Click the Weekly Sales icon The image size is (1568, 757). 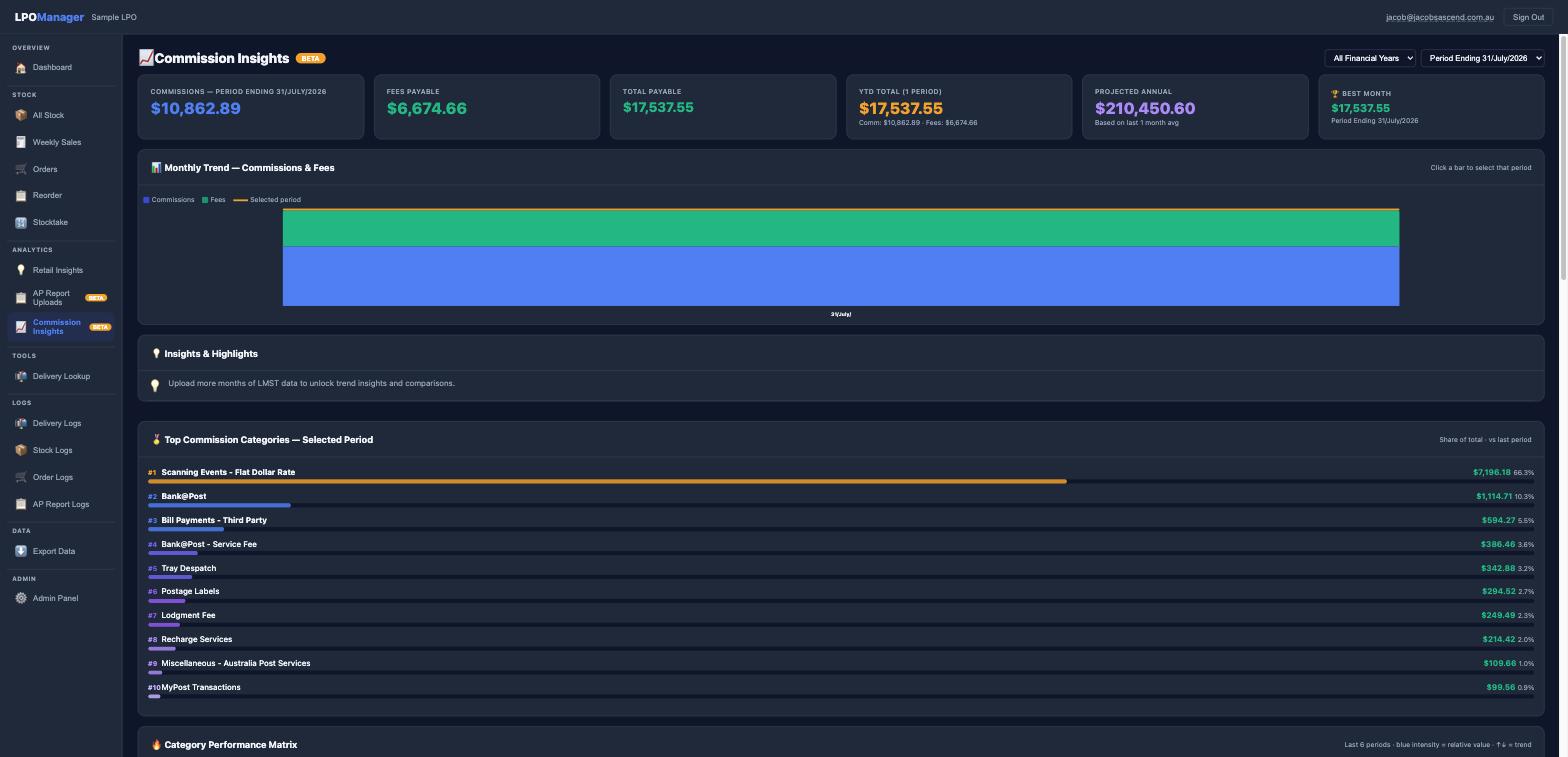(x=21, y=142)
